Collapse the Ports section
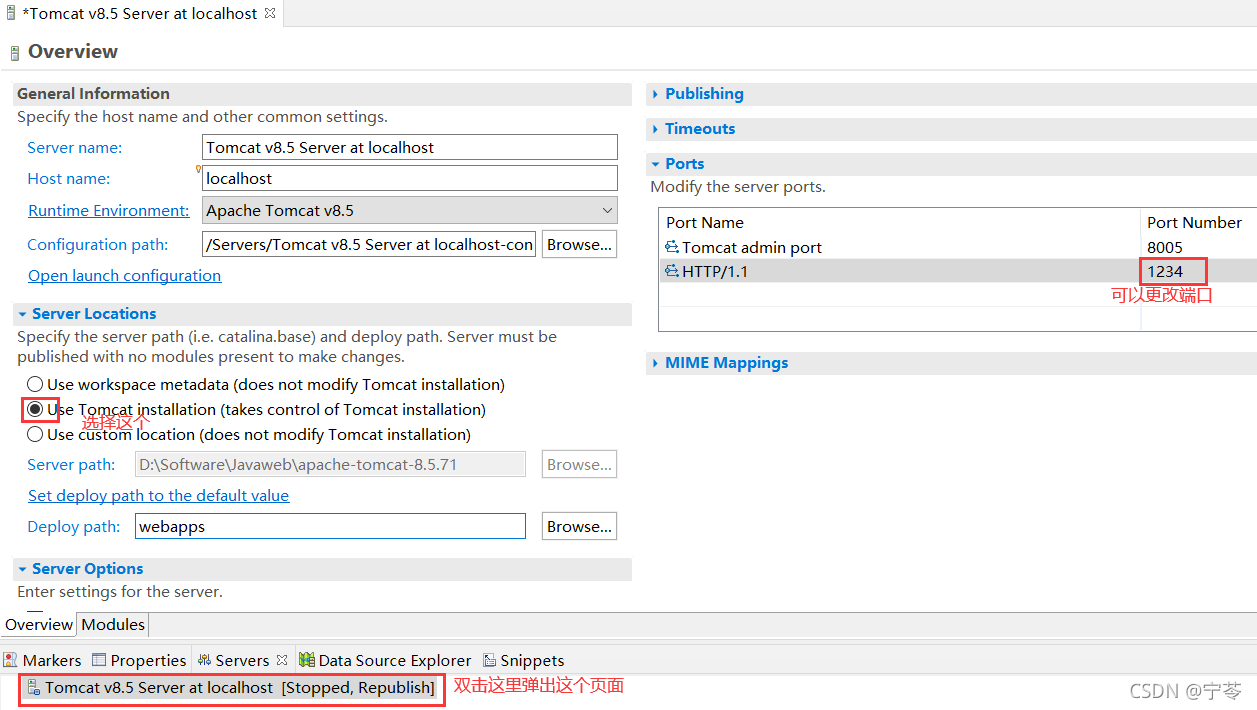This screenshot has width=1257, height=710. click(655, 164)
